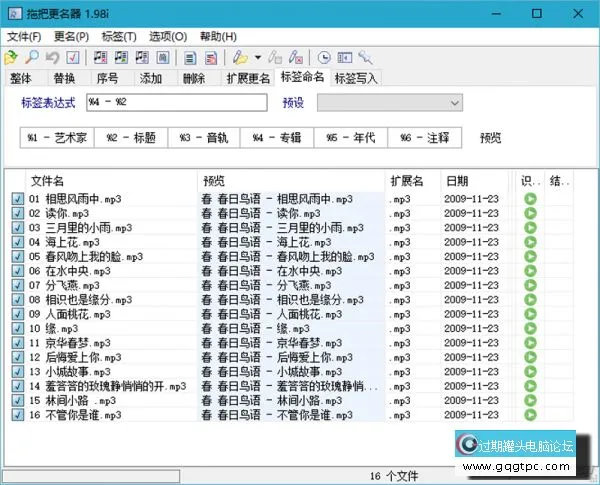Open the 标签(T) menu

pos(119,37)
